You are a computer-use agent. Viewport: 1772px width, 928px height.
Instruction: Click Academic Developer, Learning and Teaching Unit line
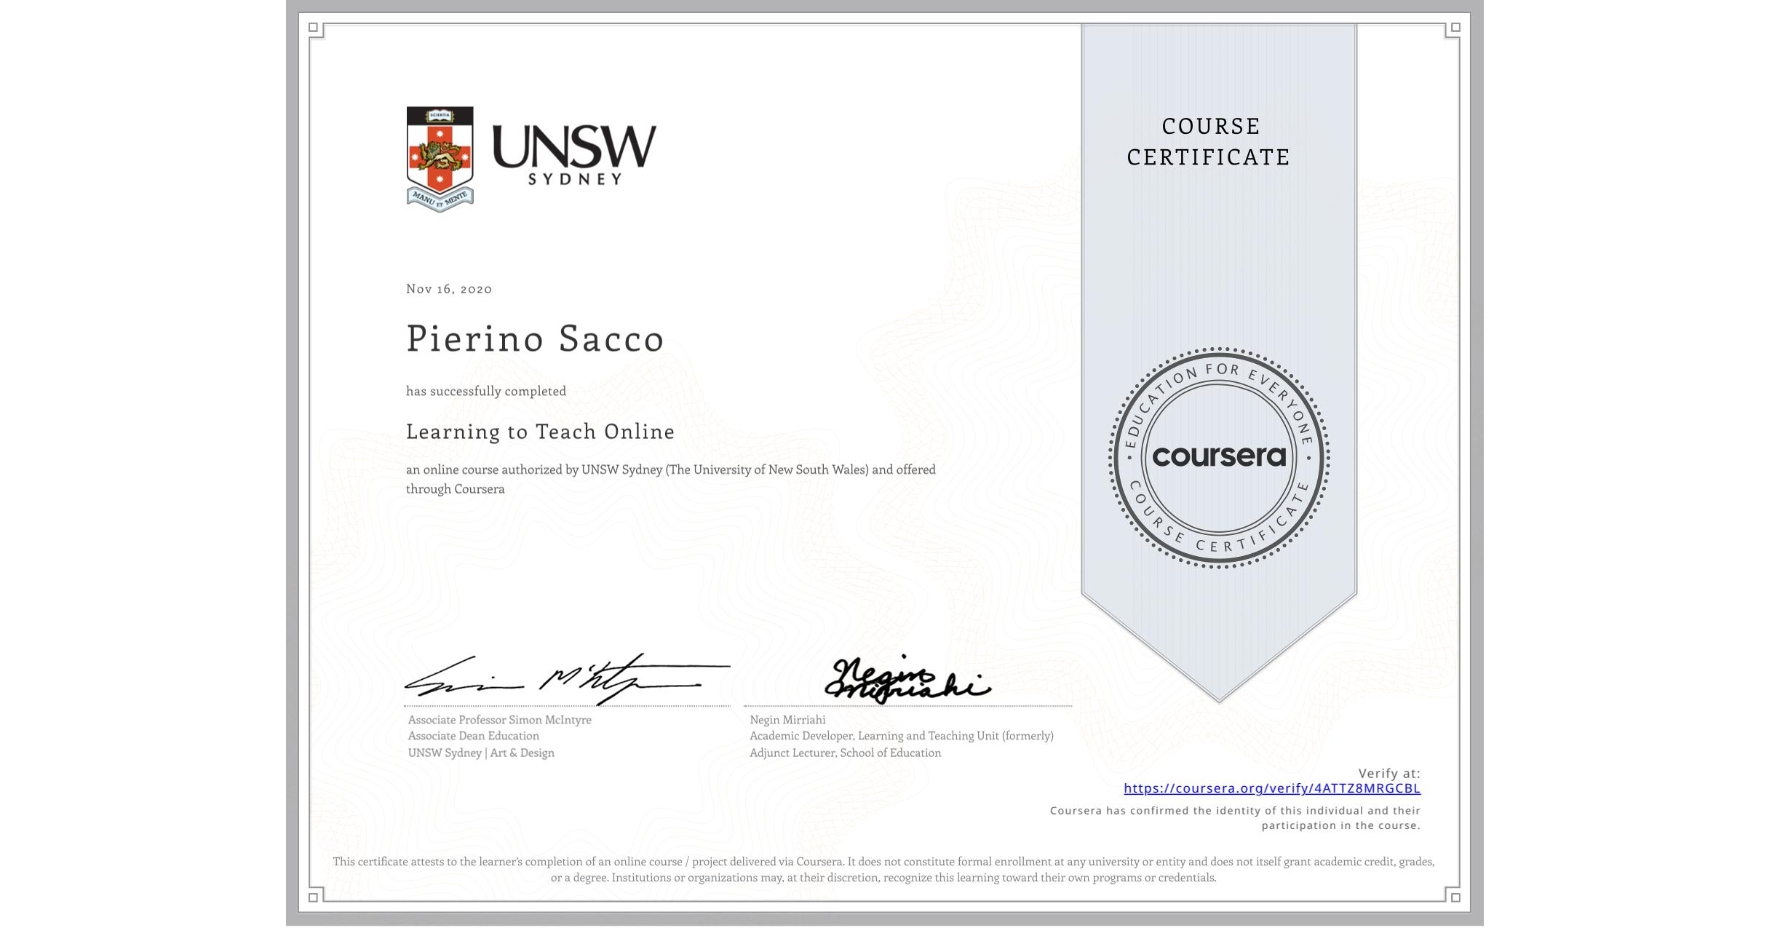(x=902, y=736)
